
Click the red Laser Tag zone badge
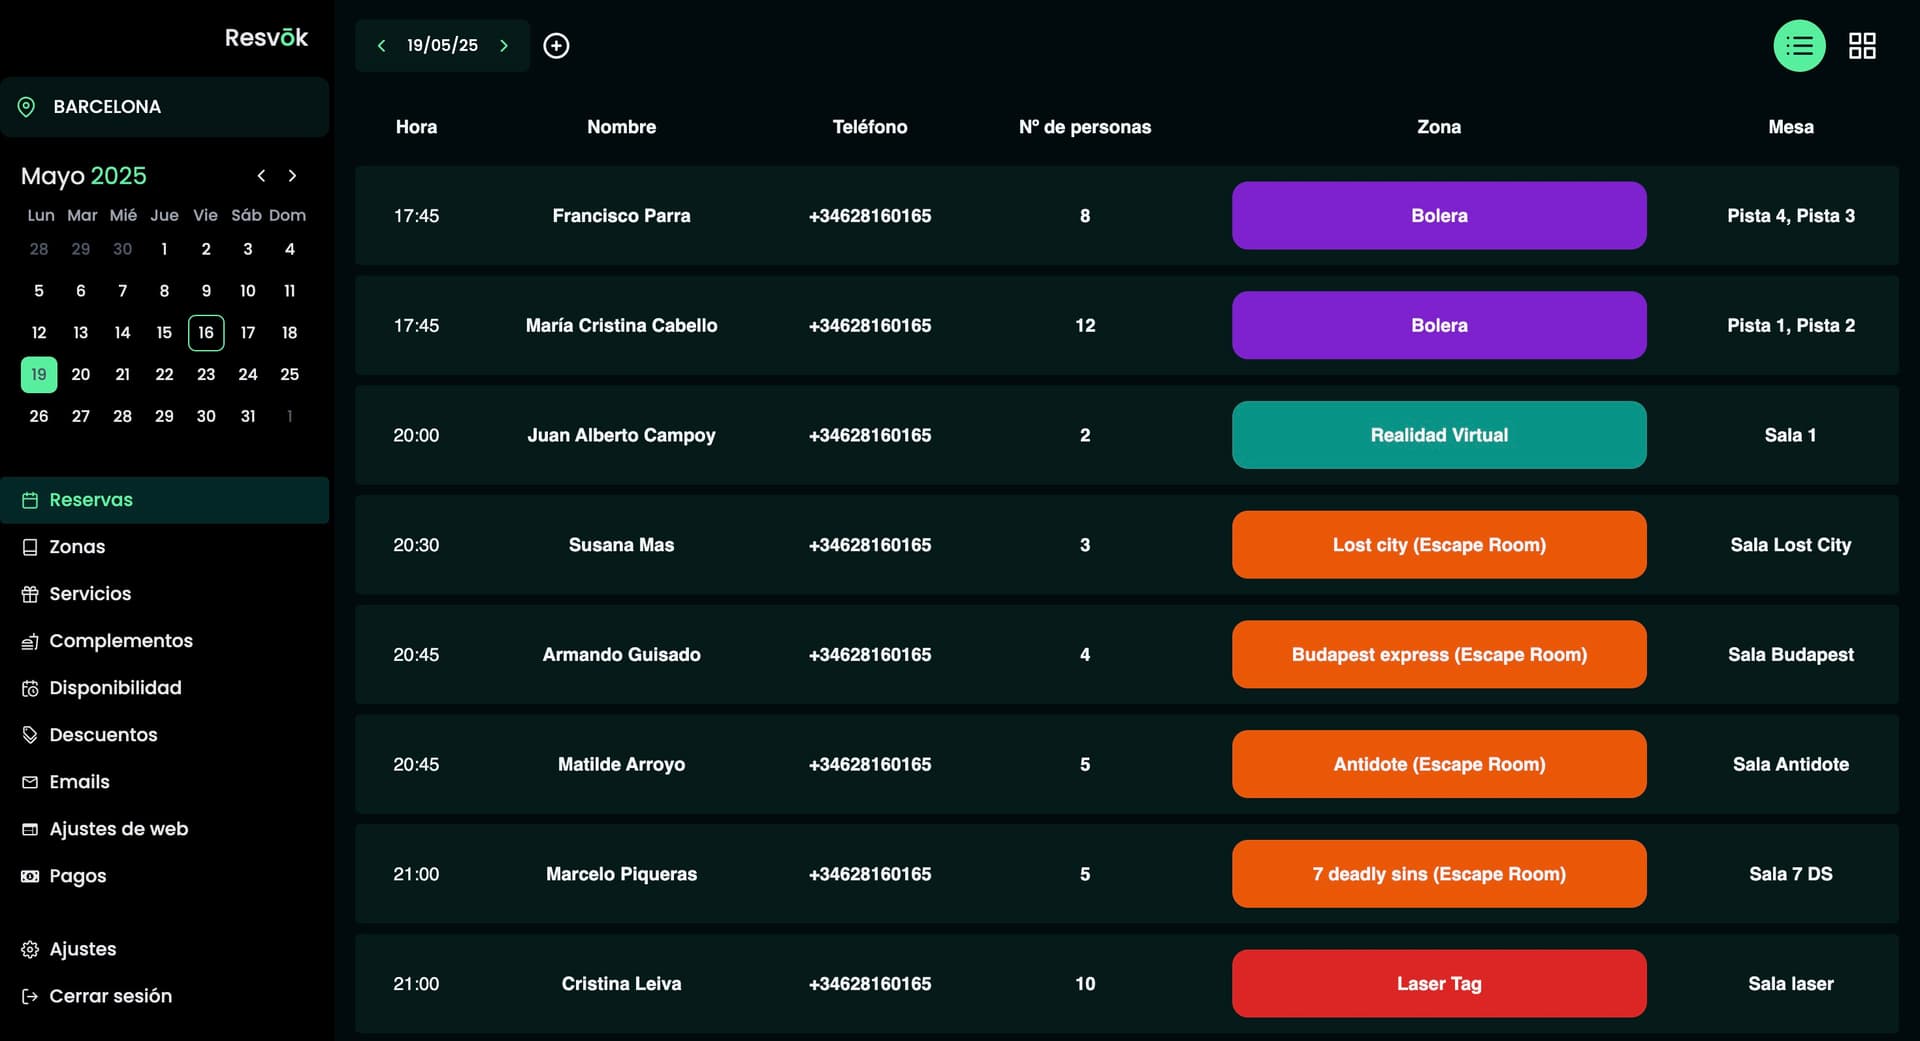1438,984
